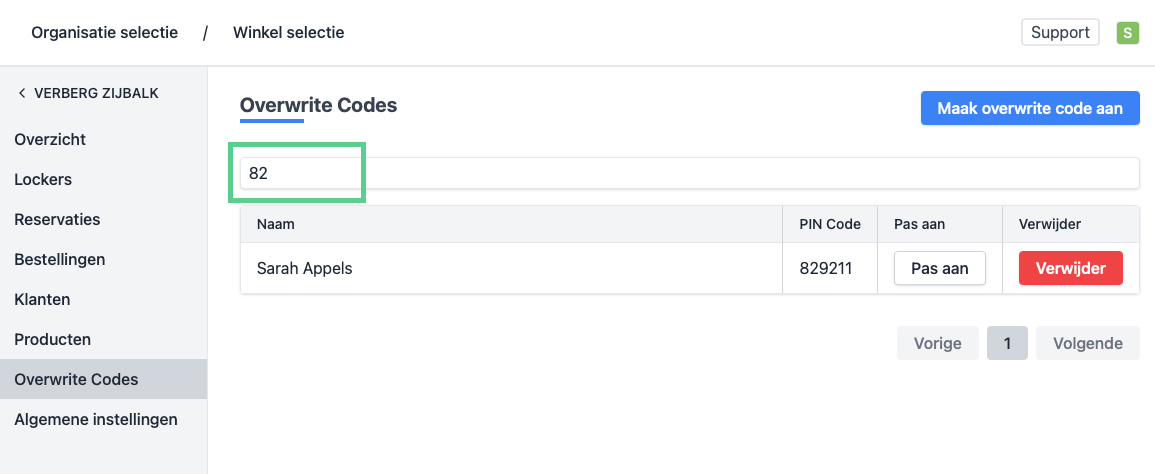Go to Bestellingen page
Screen dimensions: 1155x474
(60, 259)
